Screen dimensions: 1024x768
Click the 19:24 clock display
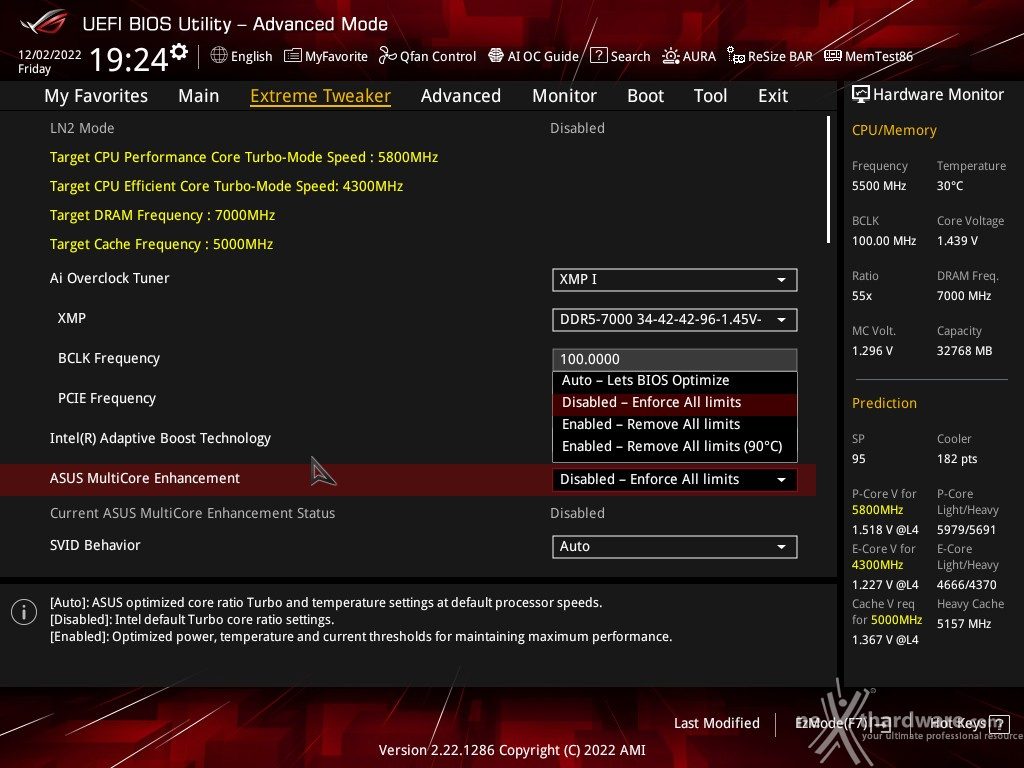[x=129, y=60]
